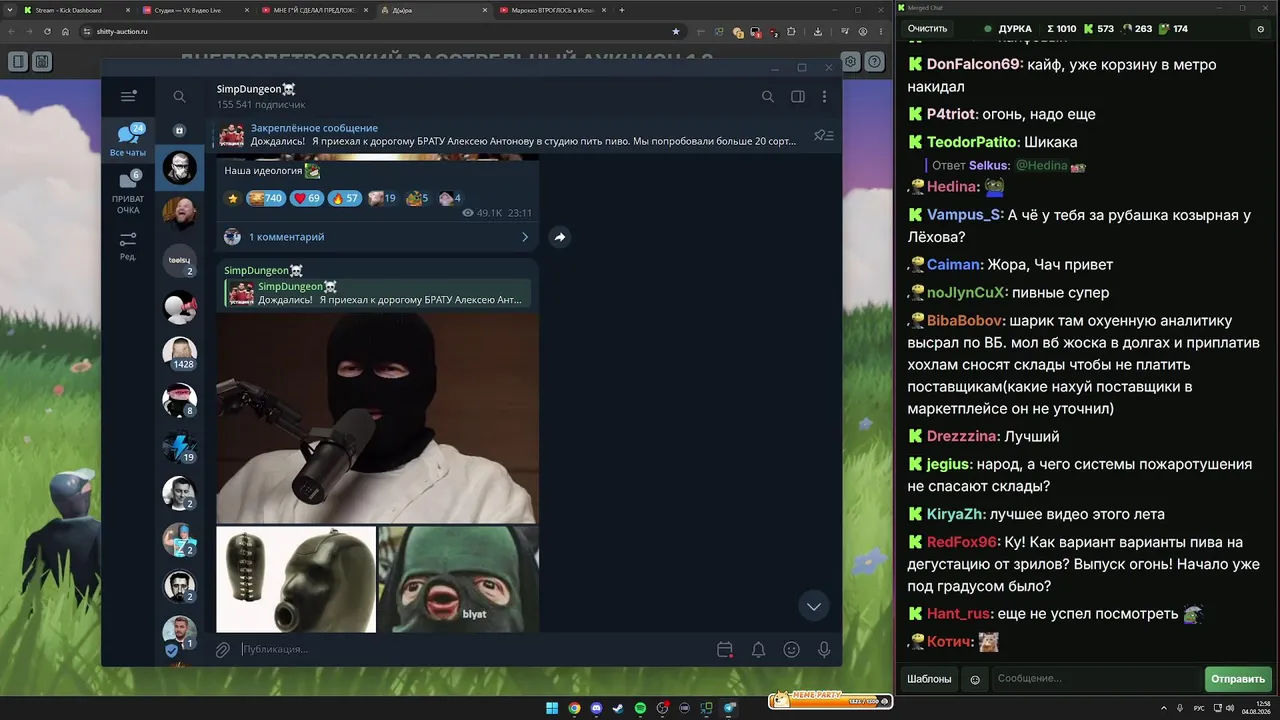Toggle the pig reaction with 19
This screenshot has width=1280, height=720.
(382, 198)
